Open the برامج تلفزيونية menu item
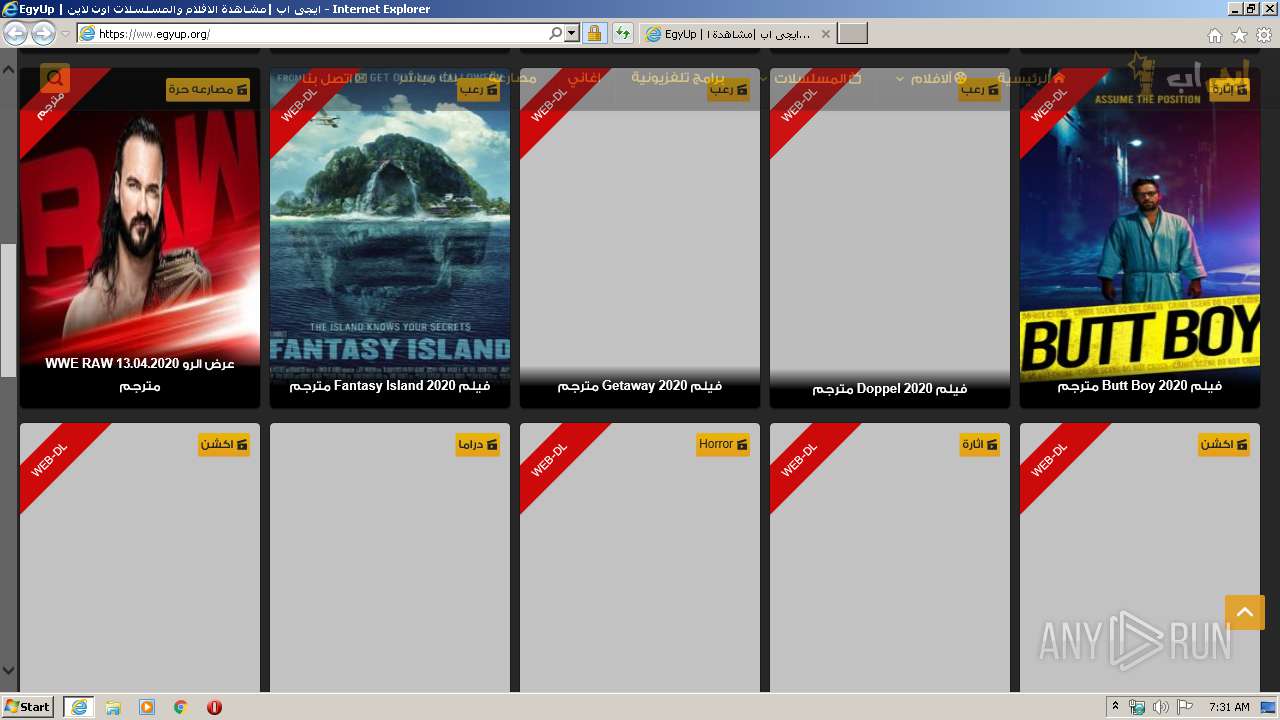The image size is (1280, 720). (x=677, y=77)
